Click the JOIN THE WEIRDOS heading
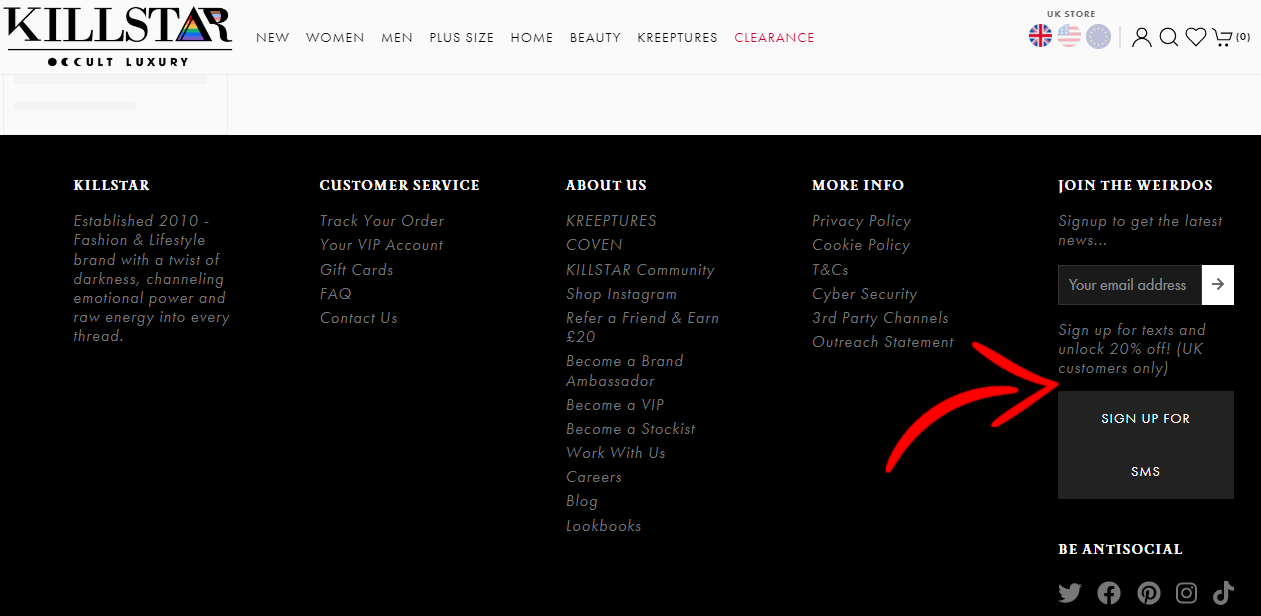 click(1135, 185)
